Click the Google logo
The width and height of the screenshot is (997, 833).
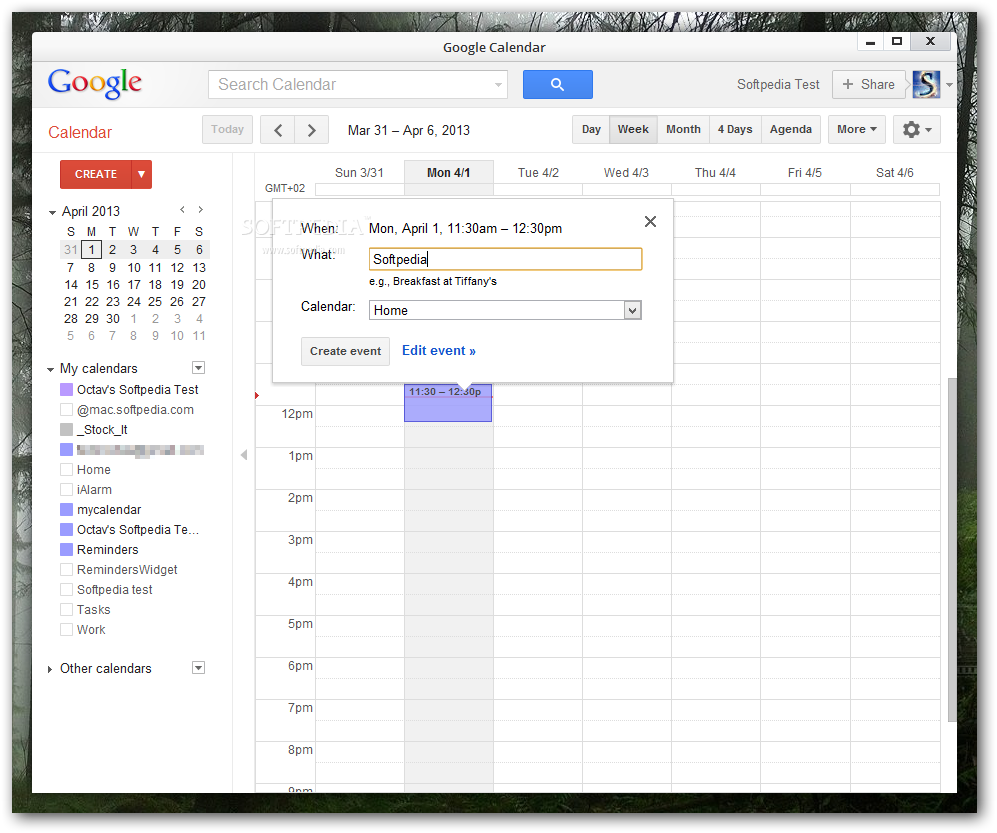95,83
